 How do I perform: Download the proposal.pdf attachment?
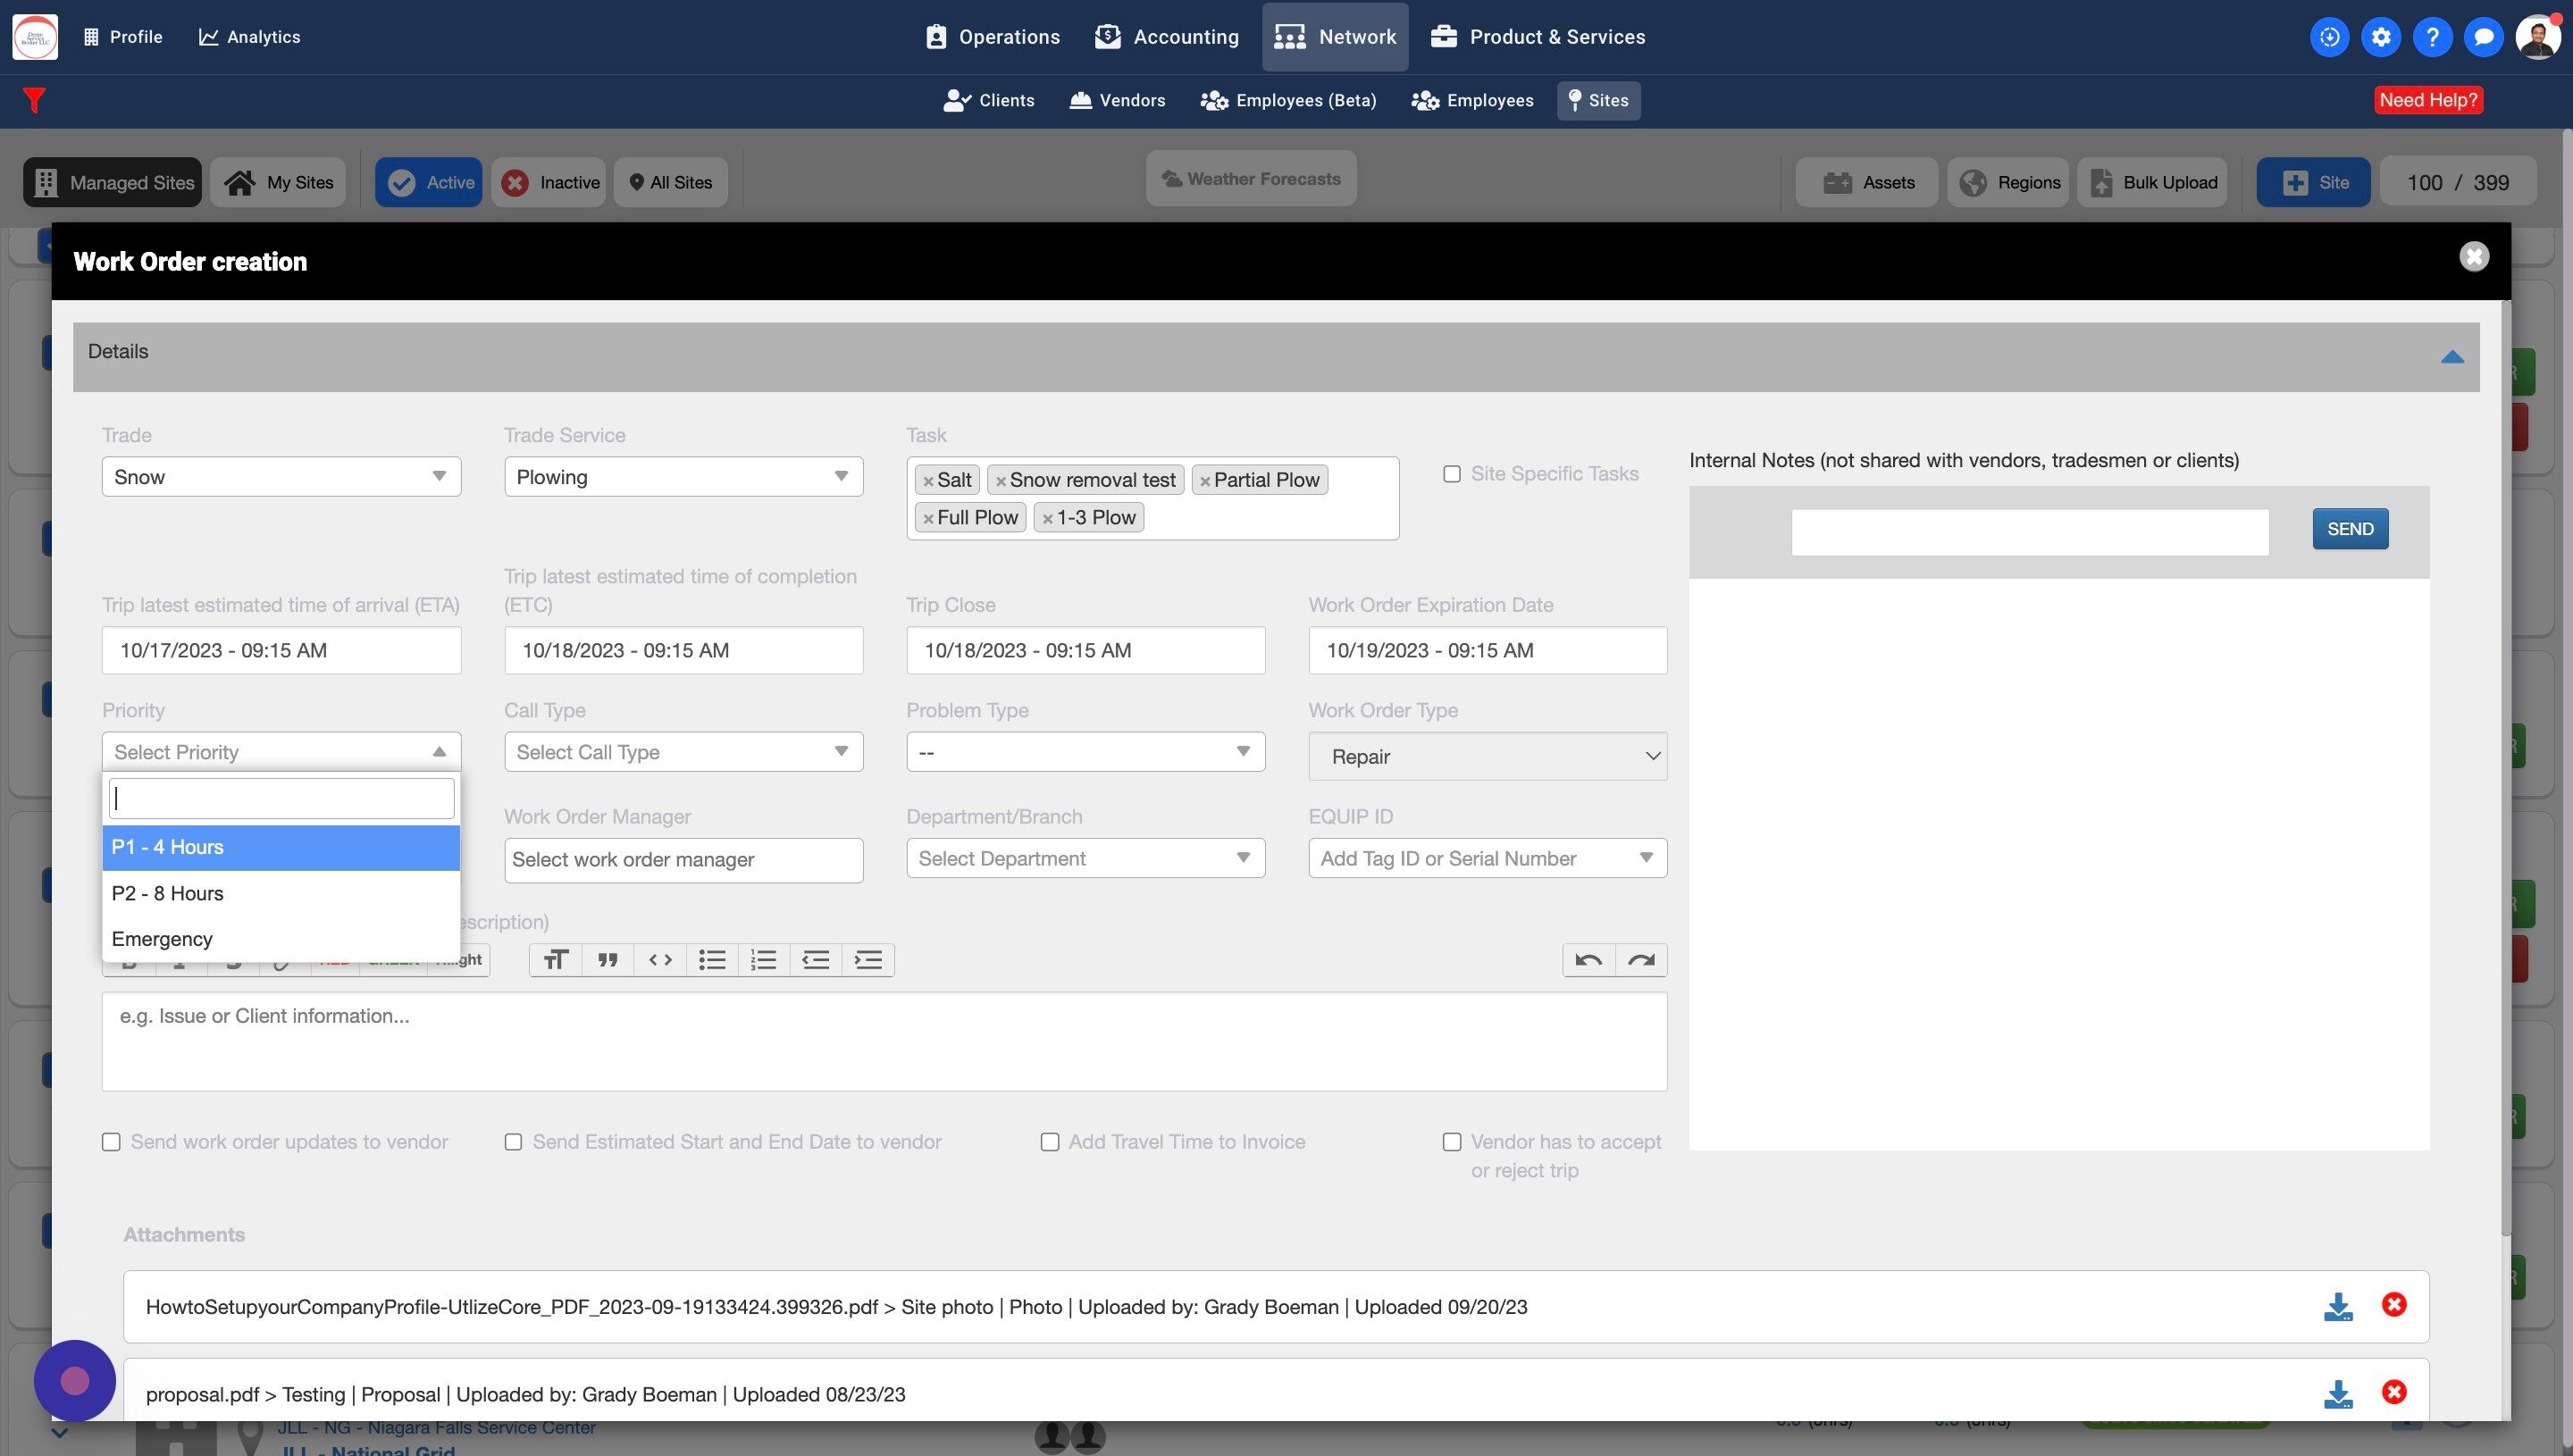tap(2337, 1394)
